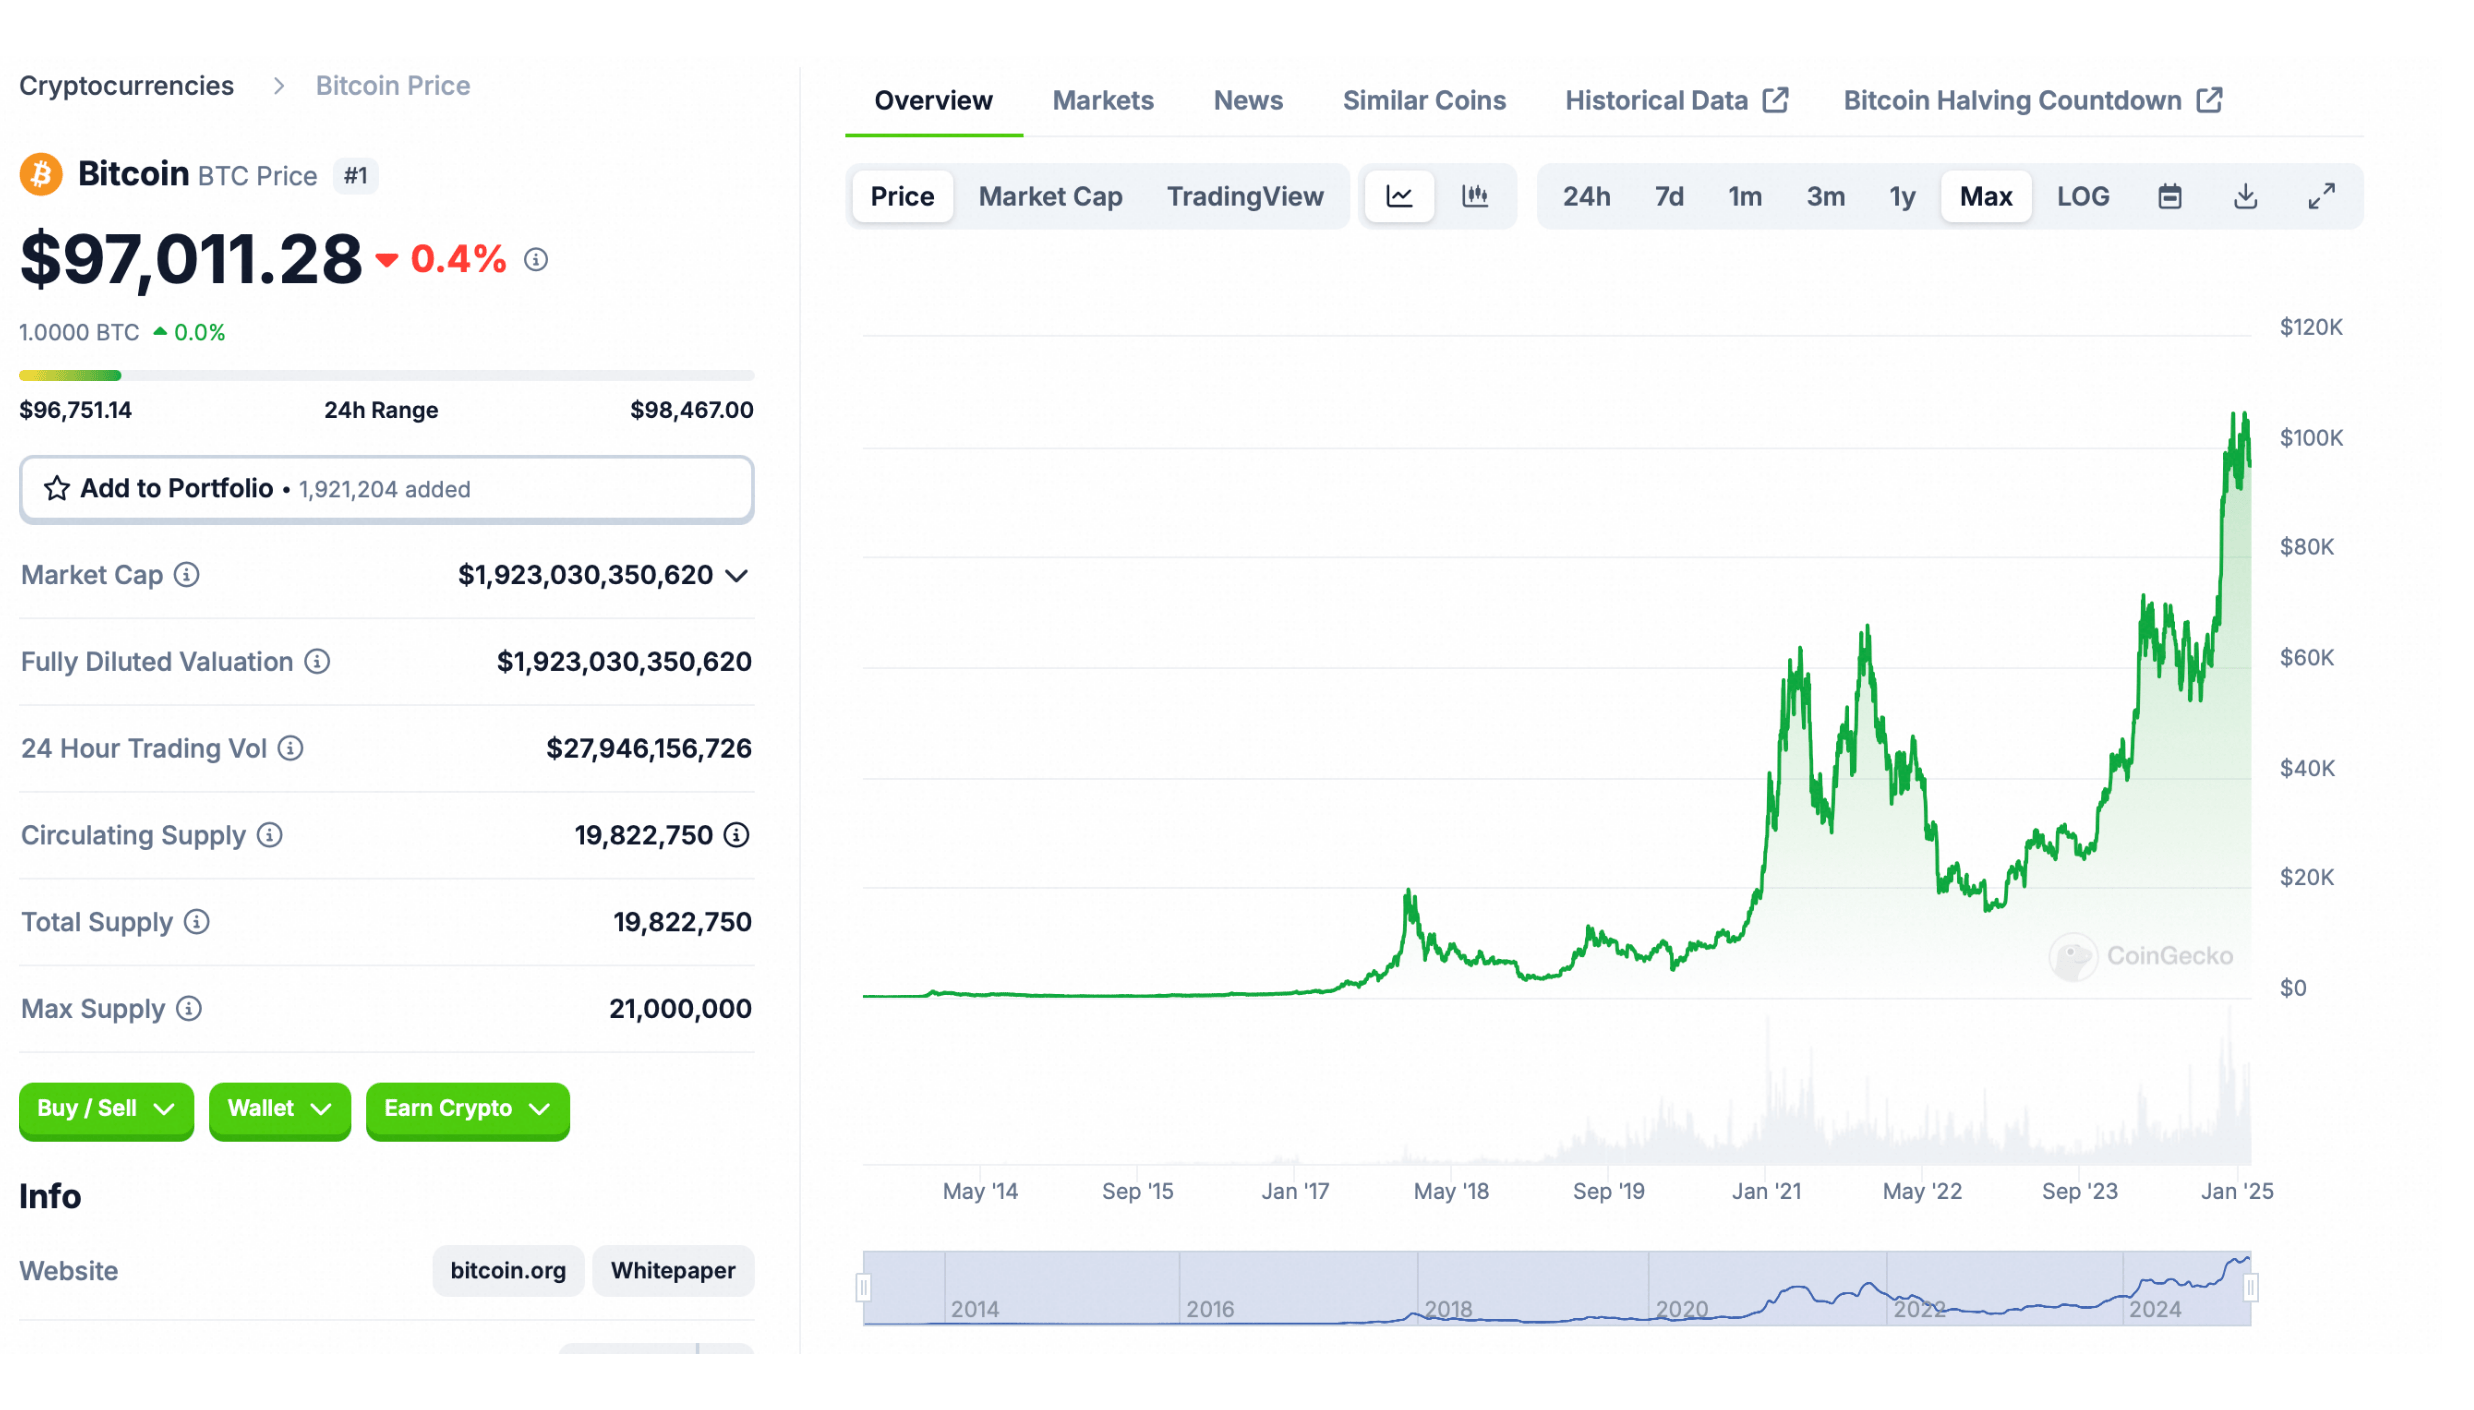Click the download chart data icon
Image resolution: width=2474 pixels, height=1410 pixels.
[x=2244, y=196]
